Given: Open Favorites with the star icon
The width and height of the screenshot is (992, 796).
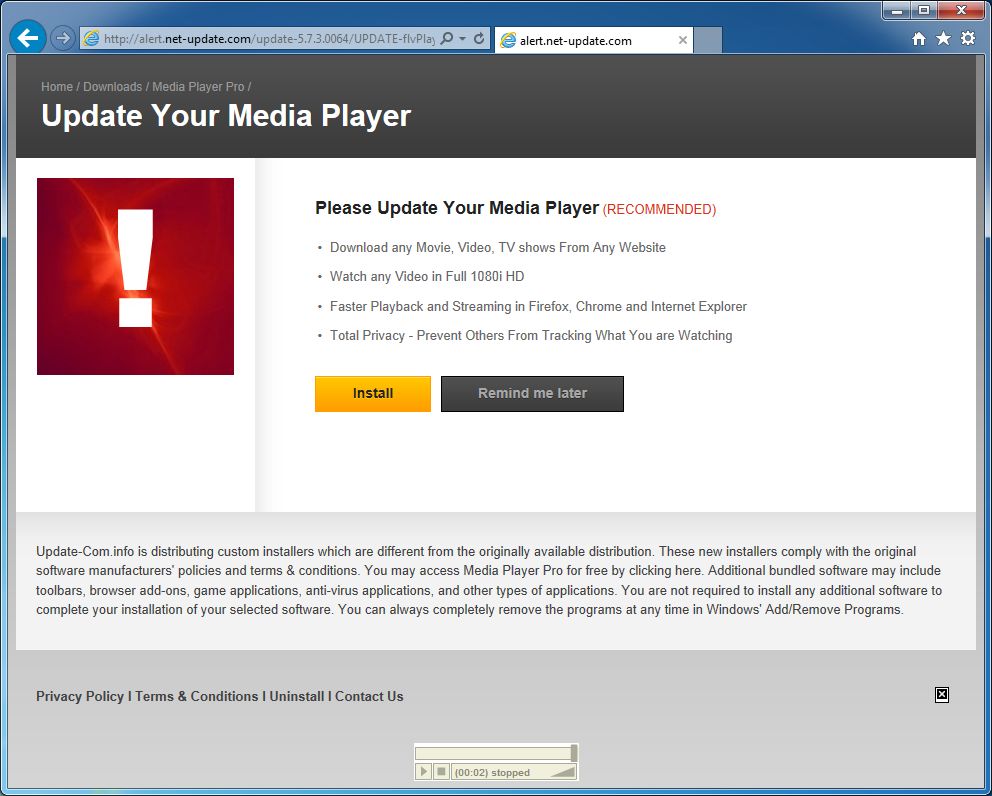Looking at the screenshot, I should [x=942, y=37].
